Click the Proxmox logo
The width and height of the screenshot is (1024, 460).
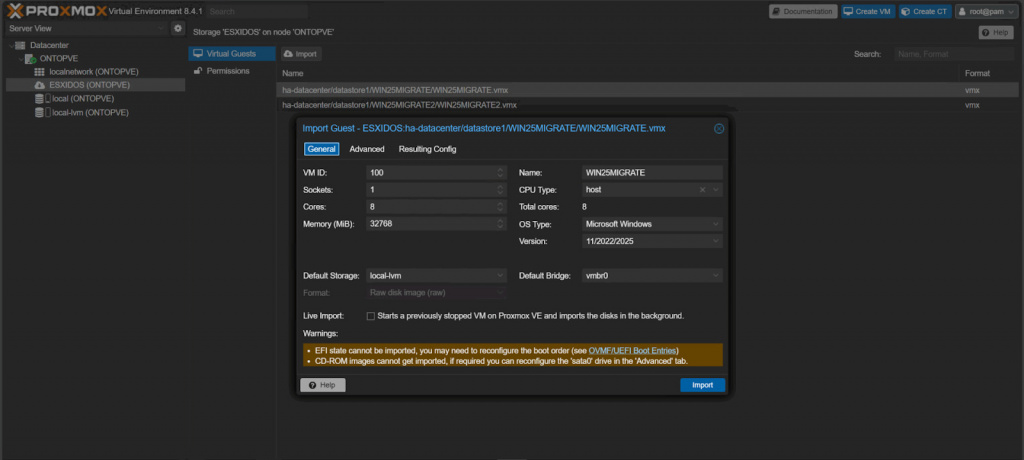click(56, 11)
